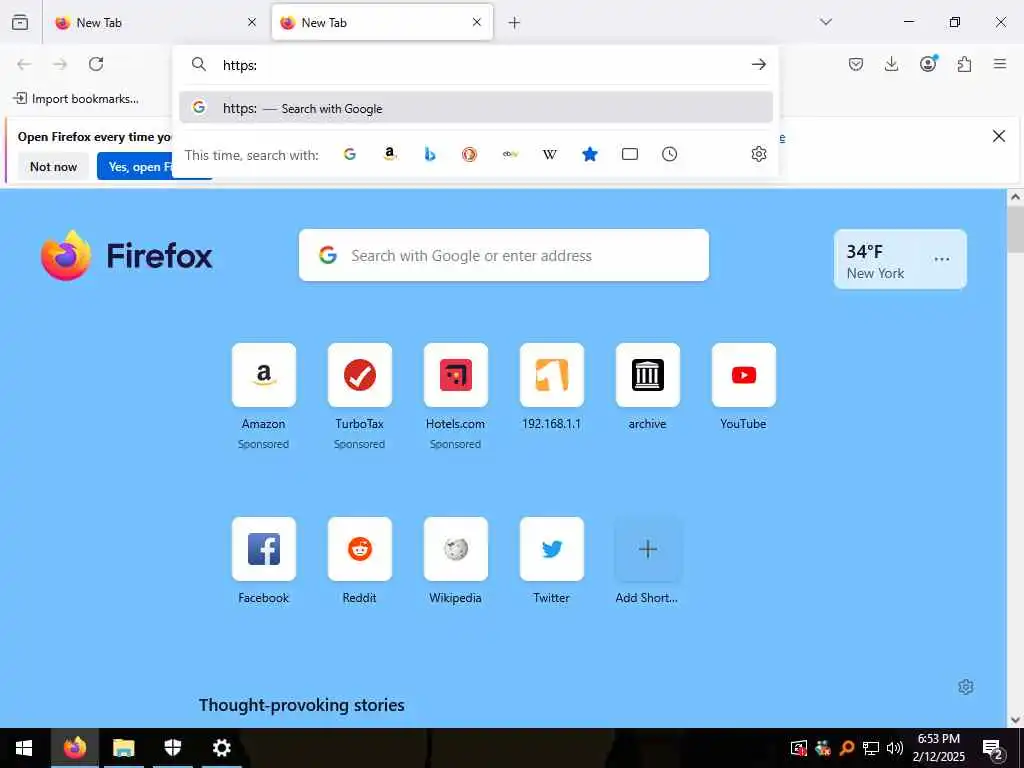Open File Explorer from the taskbar
The height and width of the screenshot is (768, 1024).
[x=123, y=748]
